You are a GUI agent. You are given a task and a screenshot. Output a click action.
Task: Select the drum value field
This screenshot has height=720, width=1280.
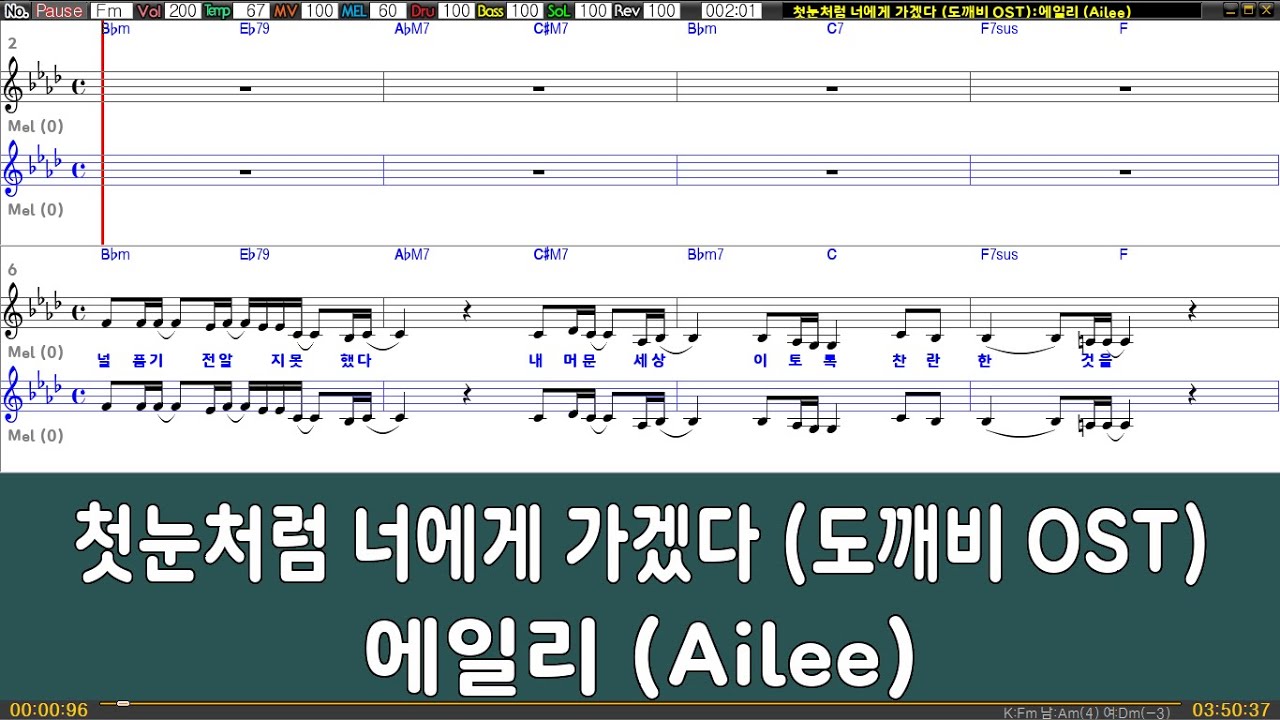(456, 11)
